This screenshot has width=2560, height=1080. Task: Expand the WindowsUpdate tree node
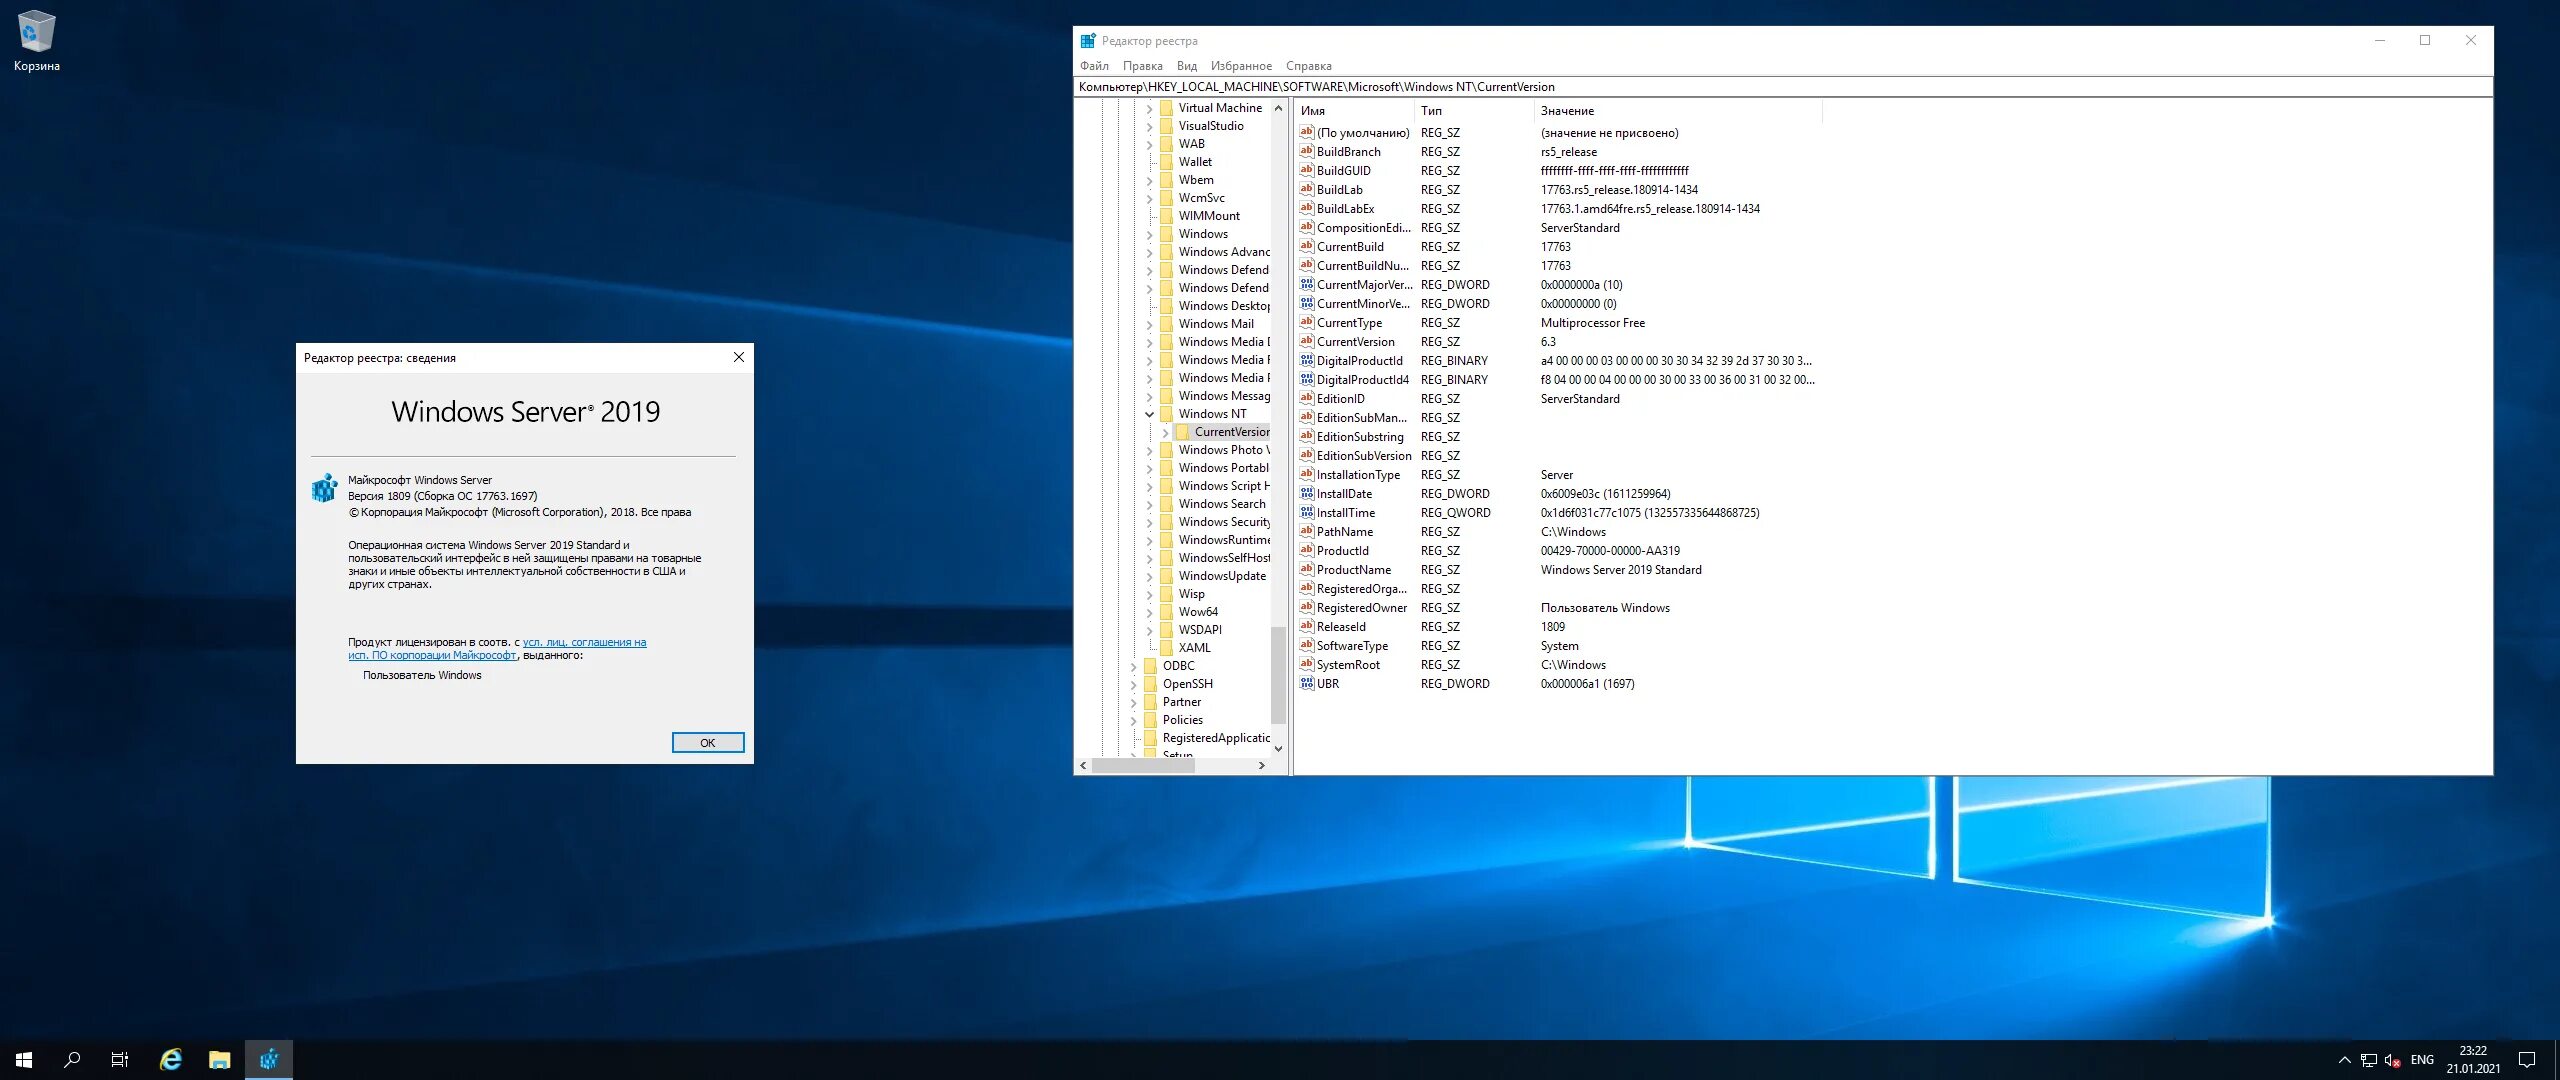point(1150,576)
